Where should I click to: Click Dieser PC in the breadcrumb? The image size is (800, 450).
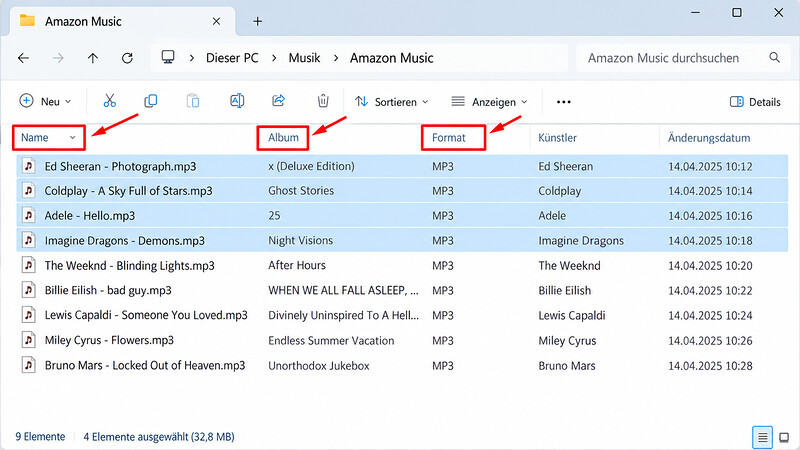click(x=232, y=58)
